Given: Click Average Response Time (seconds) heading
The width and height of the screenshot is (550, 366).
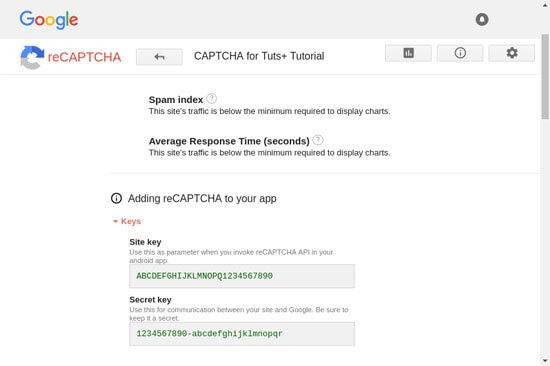Looking at the screenshot, I should pos(229,141).
